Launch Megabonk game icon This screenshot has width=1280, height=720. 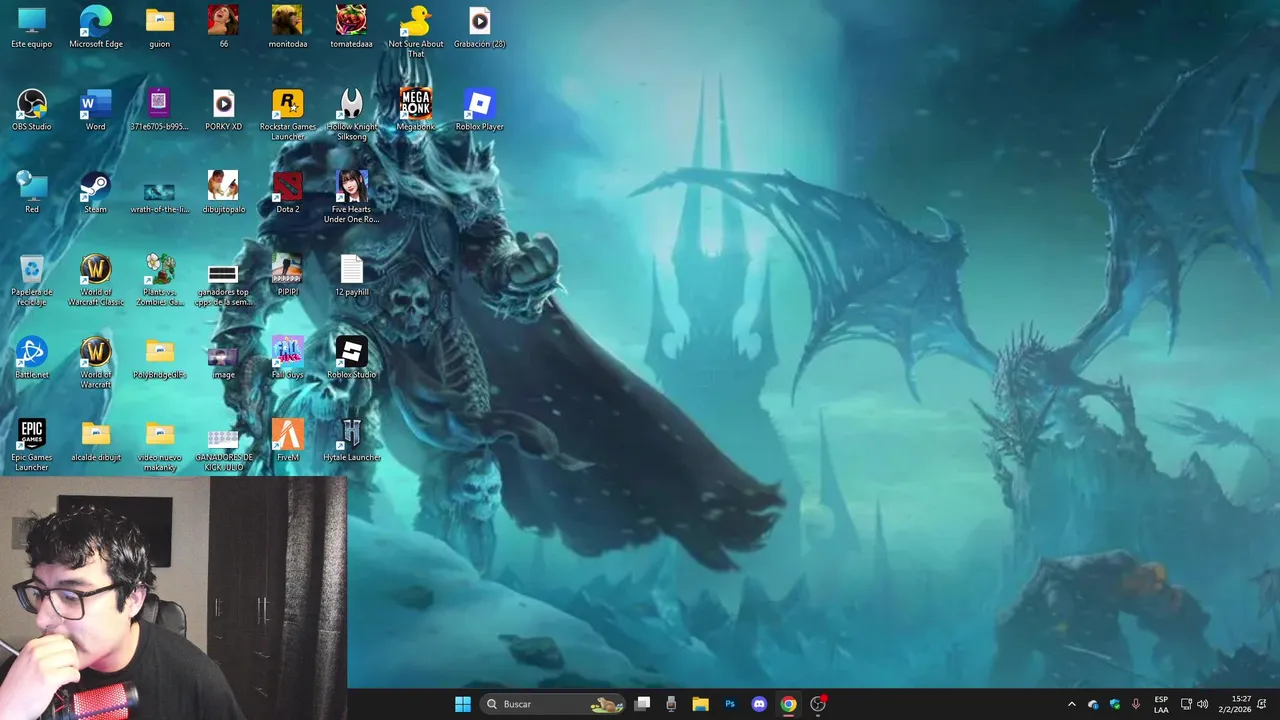click(x=415, y=110)
